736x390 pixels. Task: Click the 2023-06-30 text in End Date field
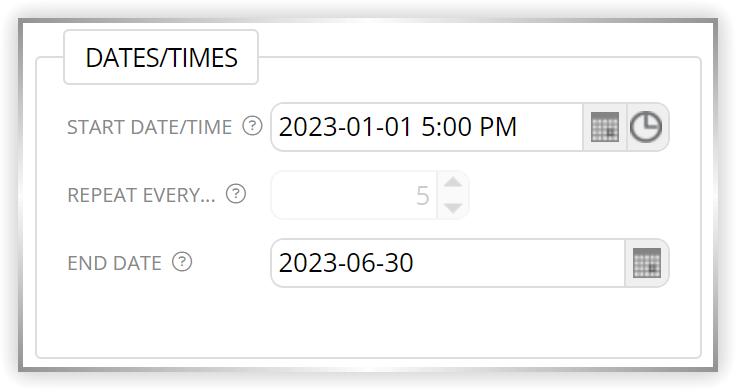click(346, 263)
